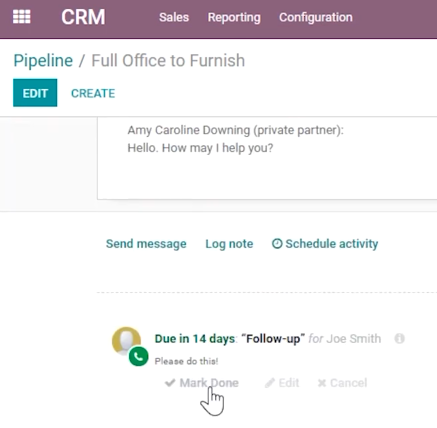Viewport: 437px width, 428px height.
Task: Open the Sales menu
Action: (174, 17)
